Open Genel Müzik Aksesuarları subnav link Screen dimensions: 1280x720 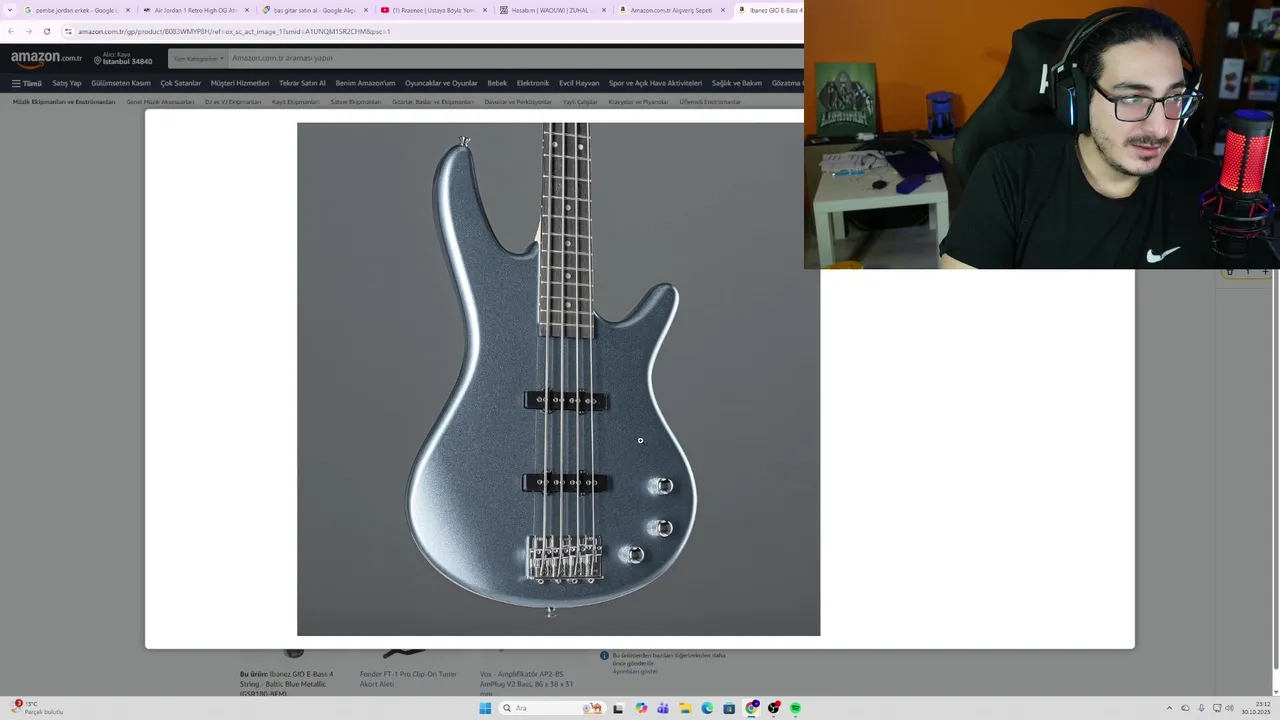tap(160, 102)
